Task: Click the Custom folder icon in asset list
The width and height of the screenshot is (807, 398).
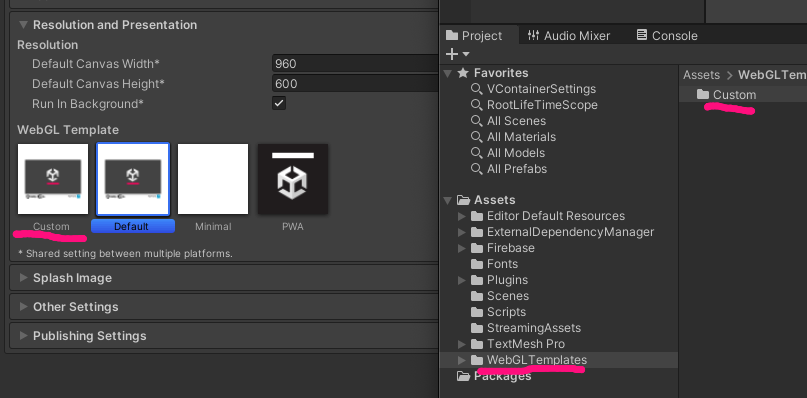Action: 703,94
